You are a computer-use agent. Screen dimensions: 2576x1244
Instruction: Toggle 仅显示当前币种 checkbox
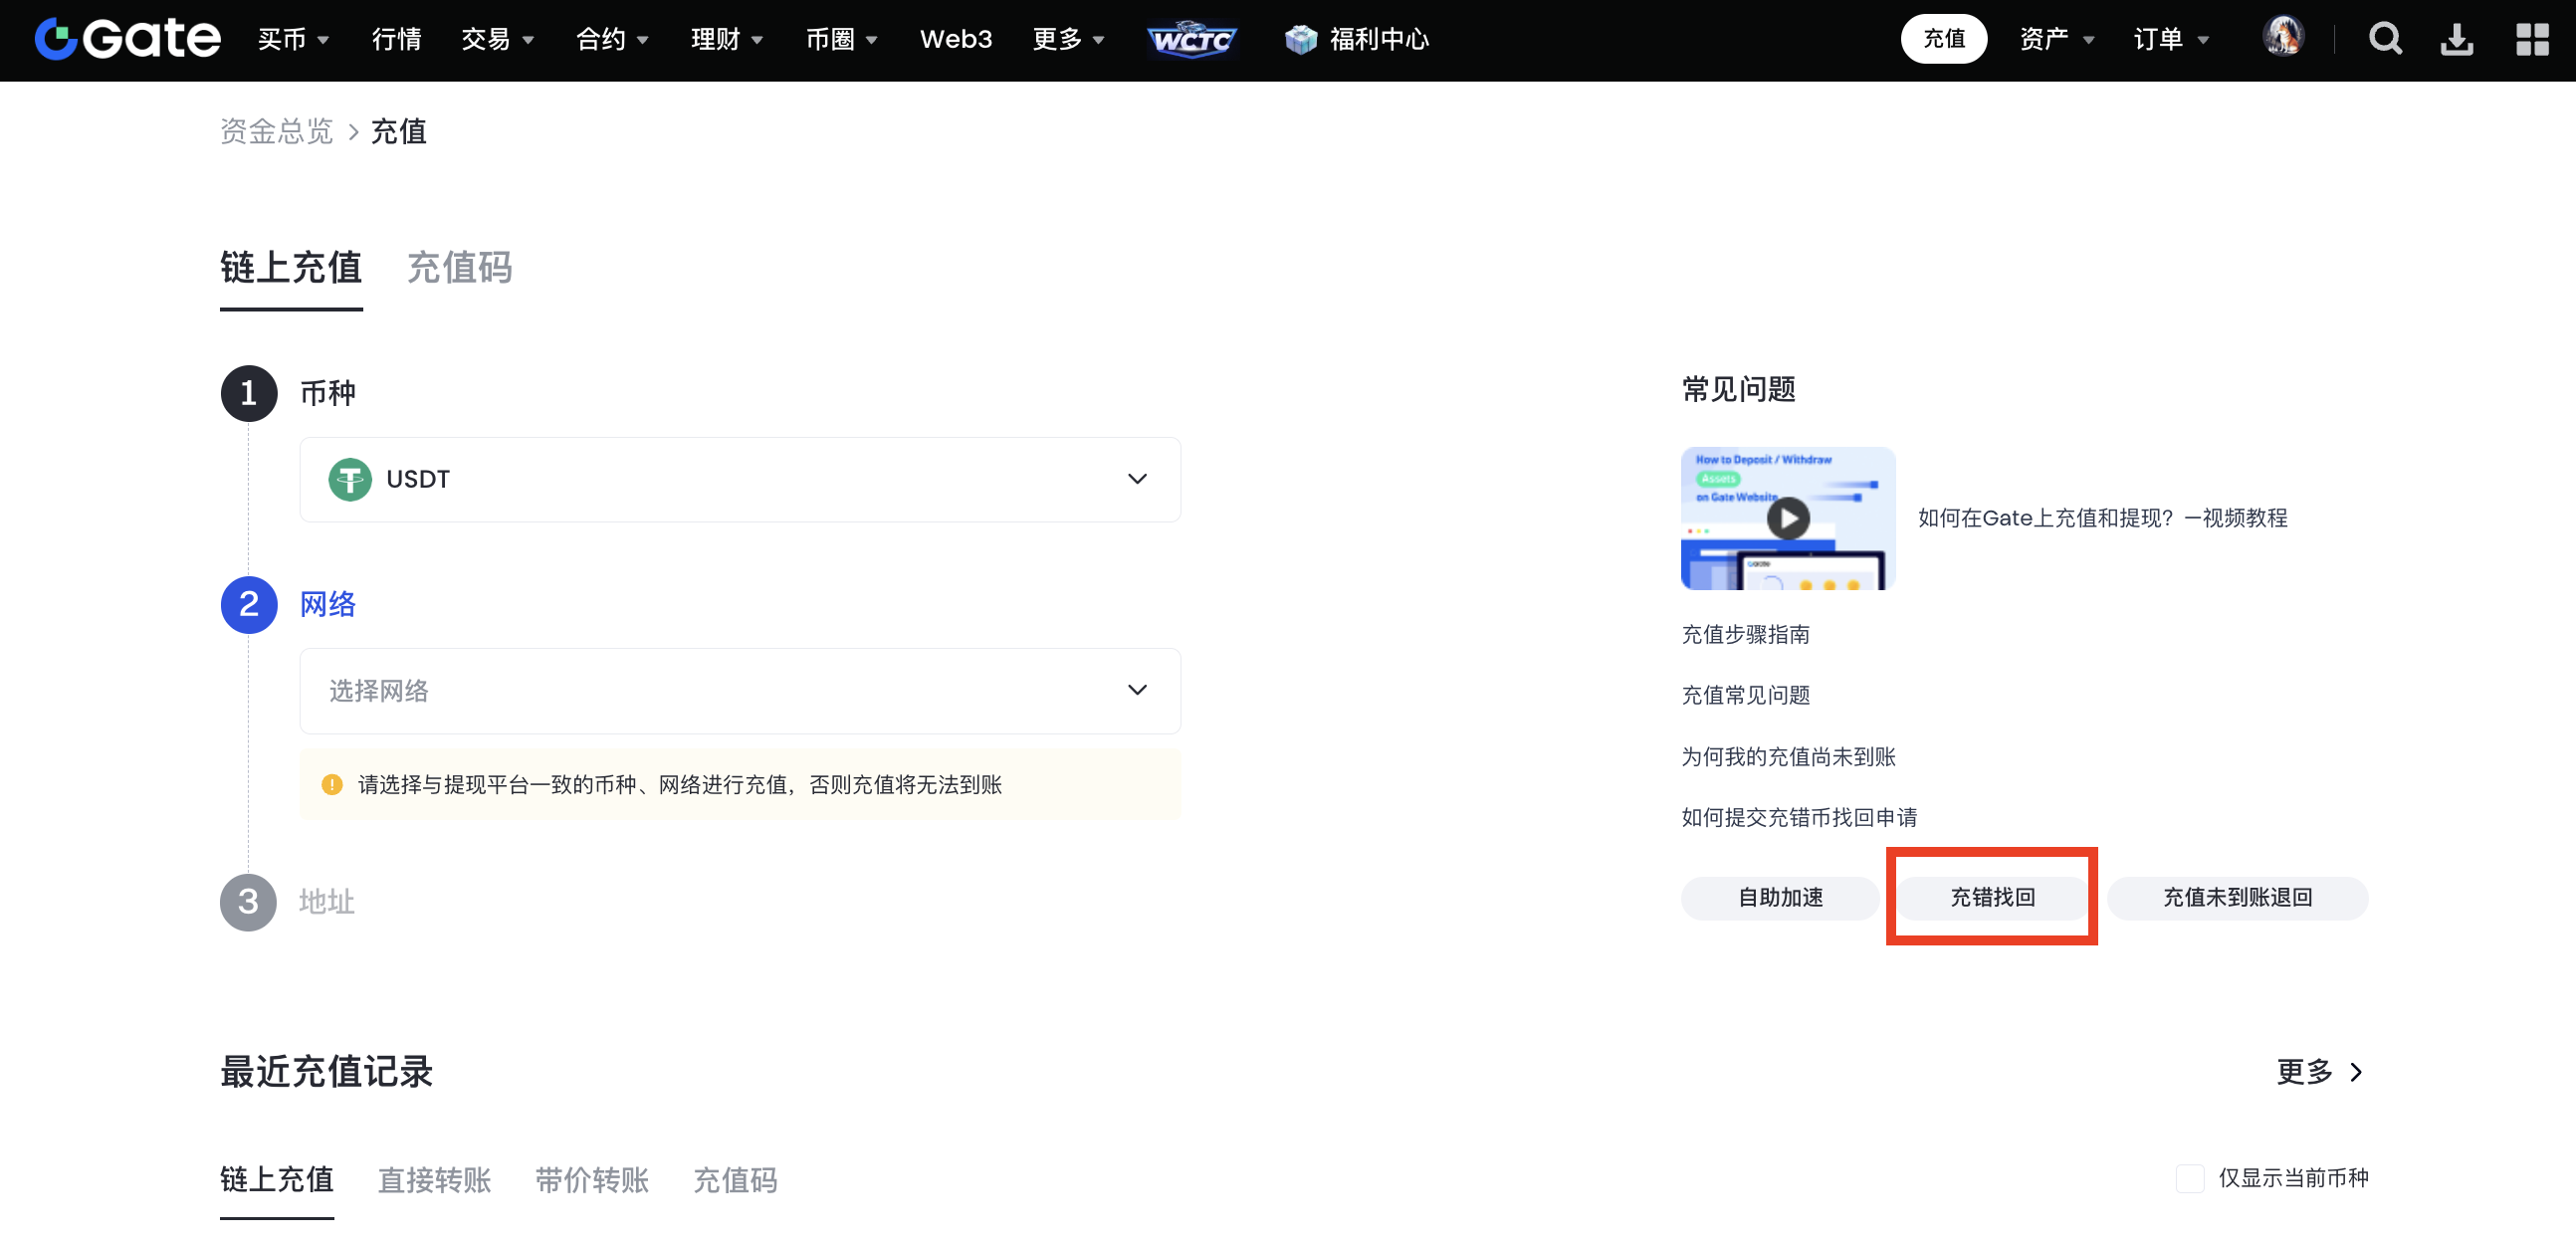pos(2190,1178)
